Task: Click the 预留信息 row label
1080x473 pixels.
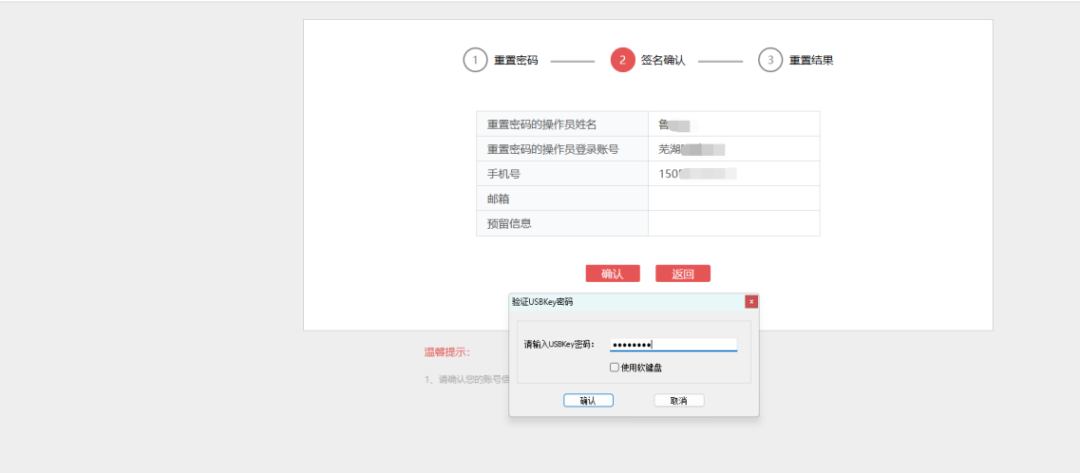Action: coord(509,224)
